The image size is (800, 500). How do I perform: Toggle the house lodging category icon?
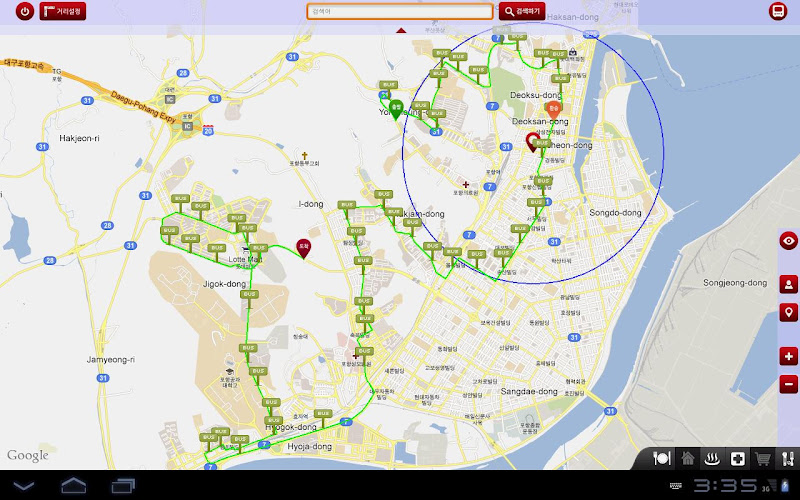click(688, 459)
